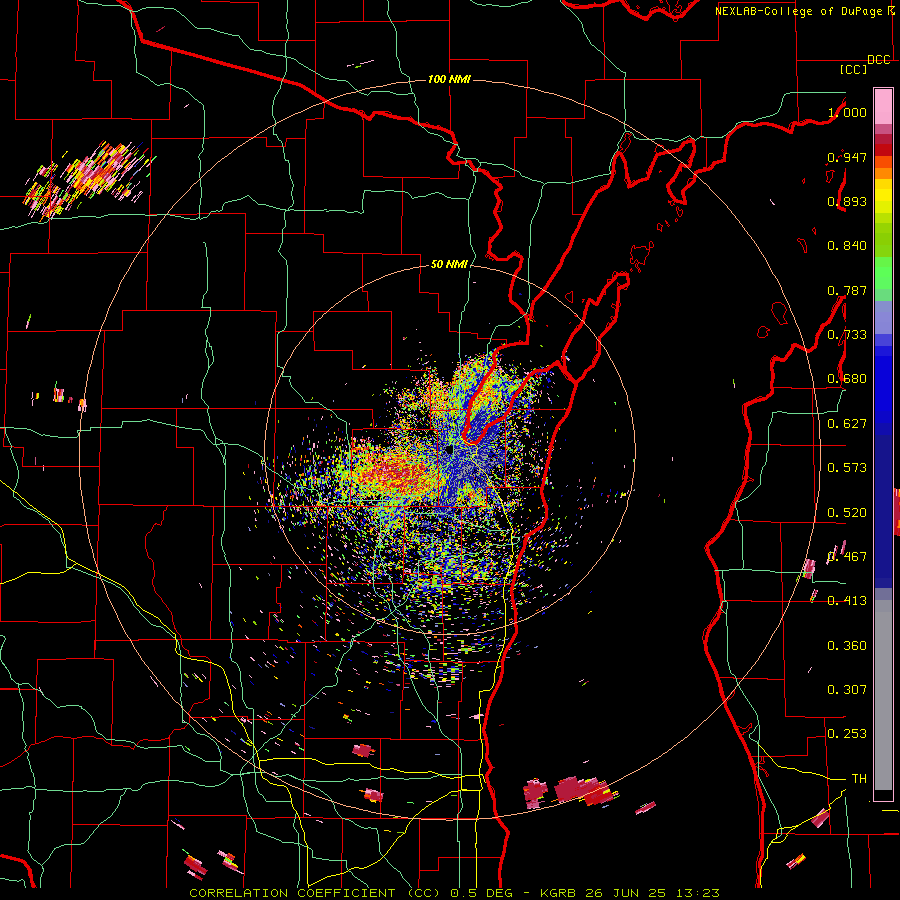Click the DCC label above the scale

879,60
